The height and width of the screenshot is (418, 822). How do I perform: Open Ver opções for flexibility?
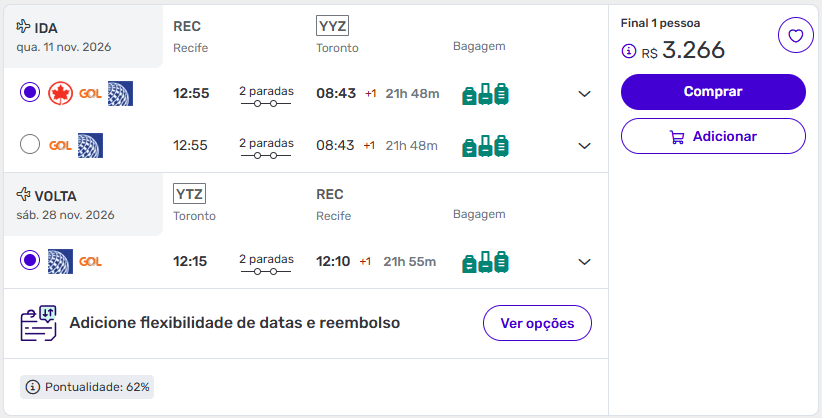tap(537, 324)
